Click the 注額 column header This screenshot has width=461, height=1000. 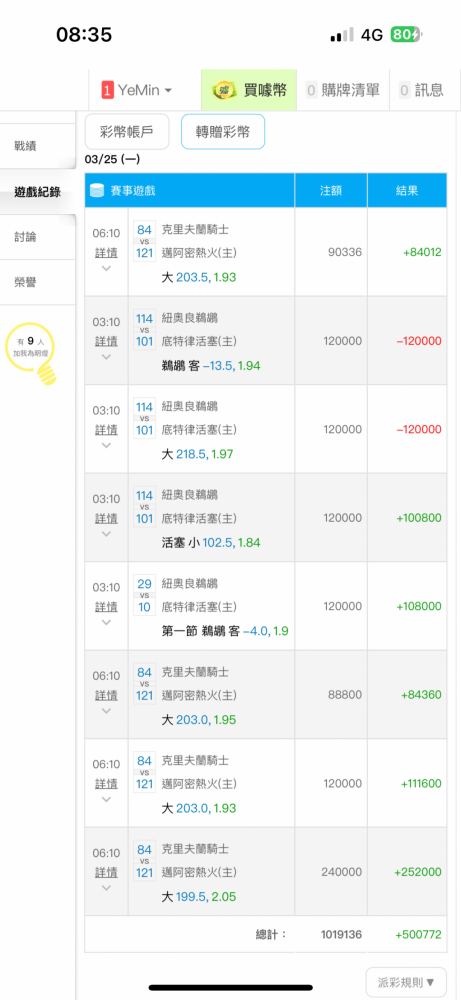click(x=331, y=190)
